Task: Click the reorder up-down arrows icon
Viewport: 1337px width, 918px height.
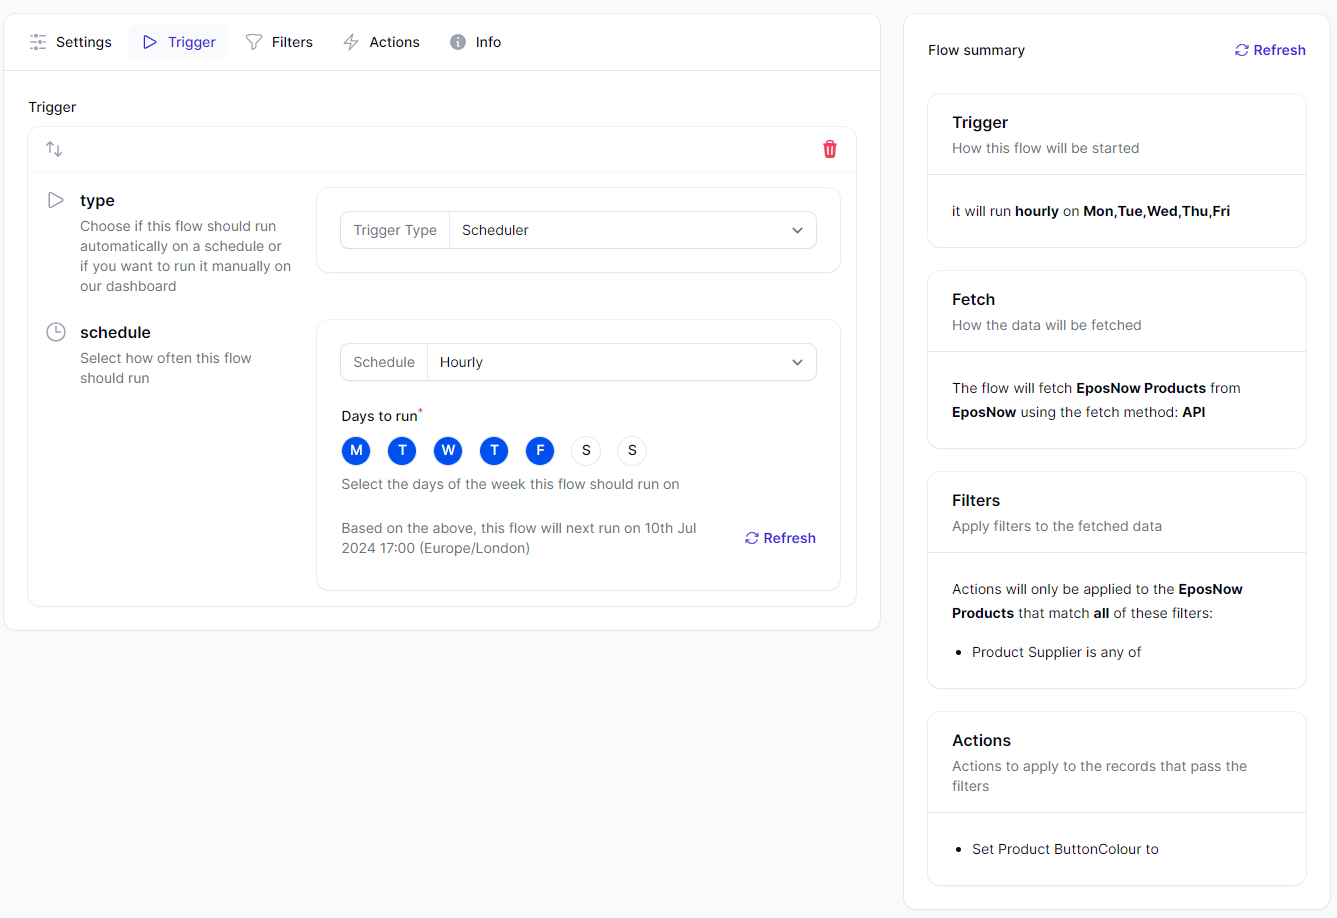Action: [54, 149]
